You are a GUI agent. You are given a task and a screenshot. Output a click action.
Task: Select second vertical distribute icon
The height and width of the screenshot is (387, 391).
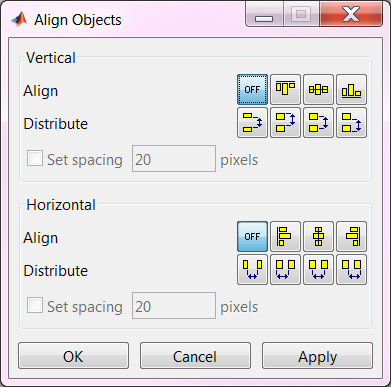(285, 122)
